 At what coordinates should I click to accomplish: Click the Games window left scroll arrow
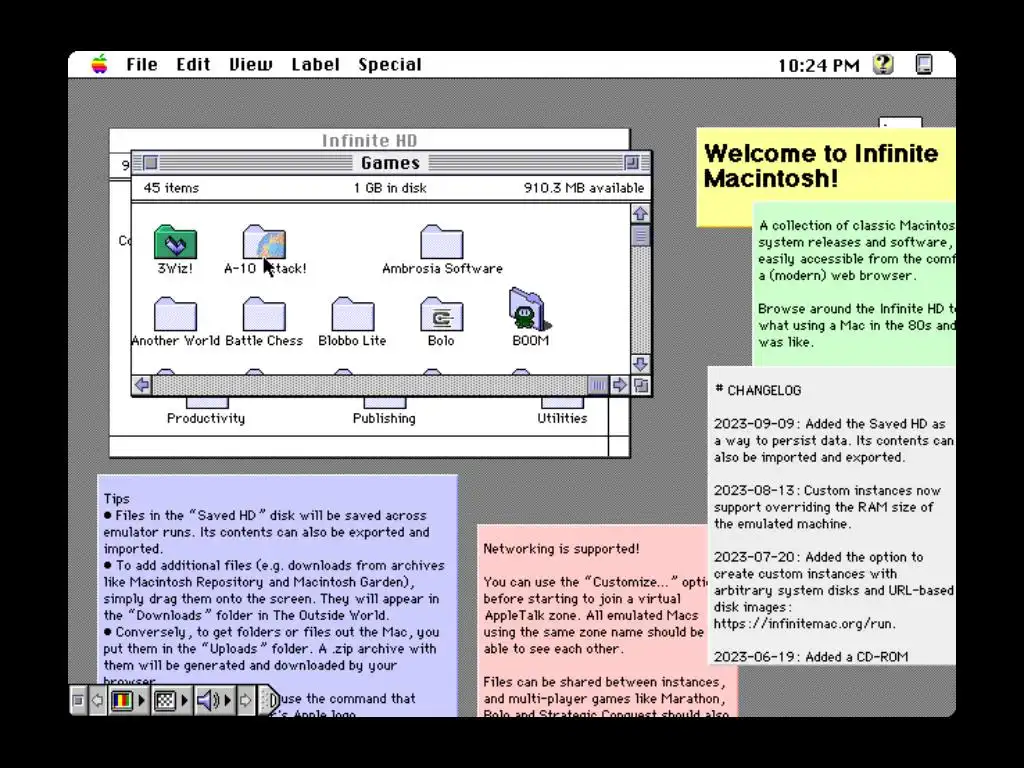[x=142, y=385]
